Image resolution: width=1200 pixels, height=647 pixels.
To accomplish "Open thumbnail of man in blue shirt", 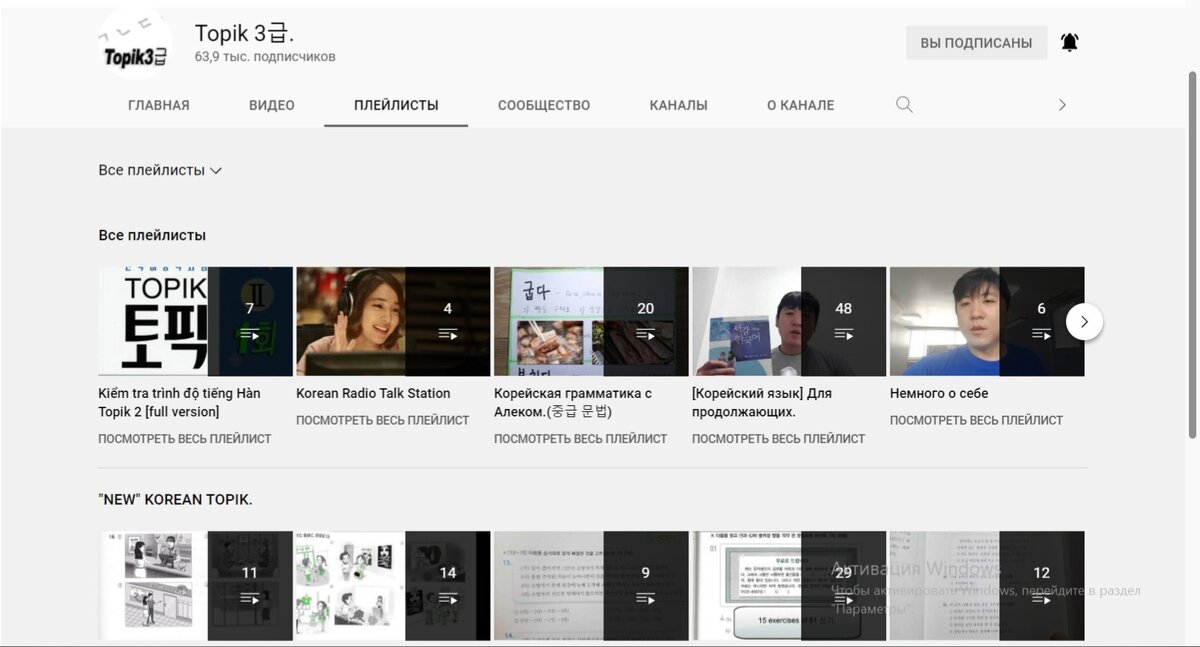I will (x=987, y=321).
